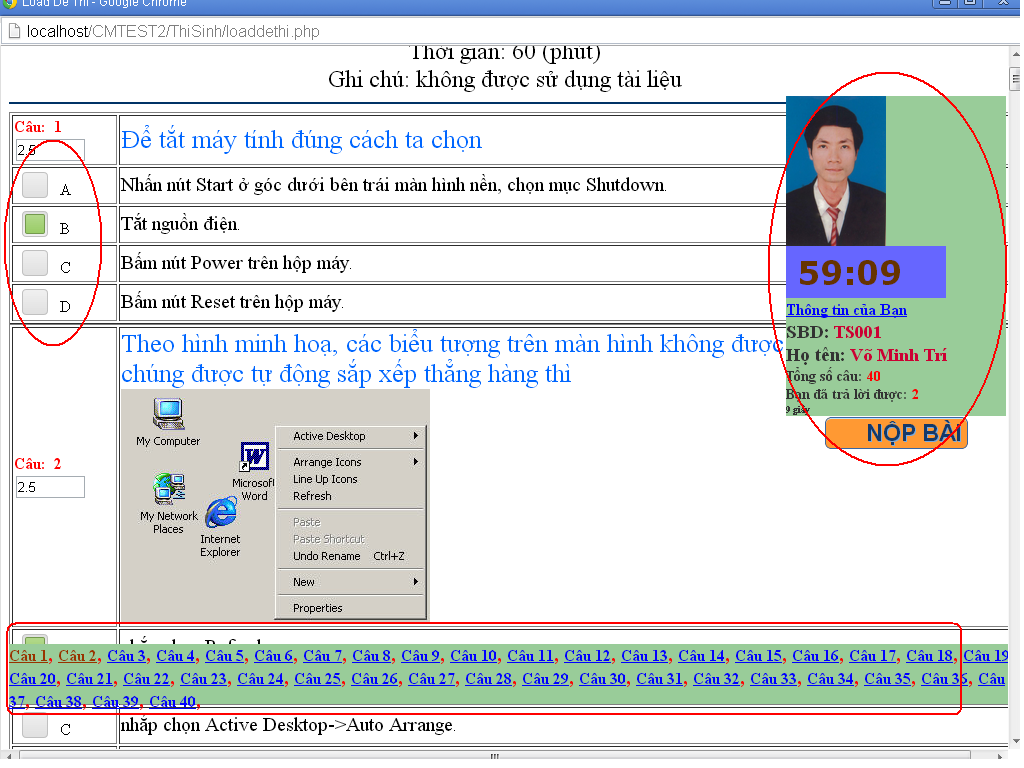The image size is (1024, 768).
Task: Go to Câu 28
Action: (488, 679)
